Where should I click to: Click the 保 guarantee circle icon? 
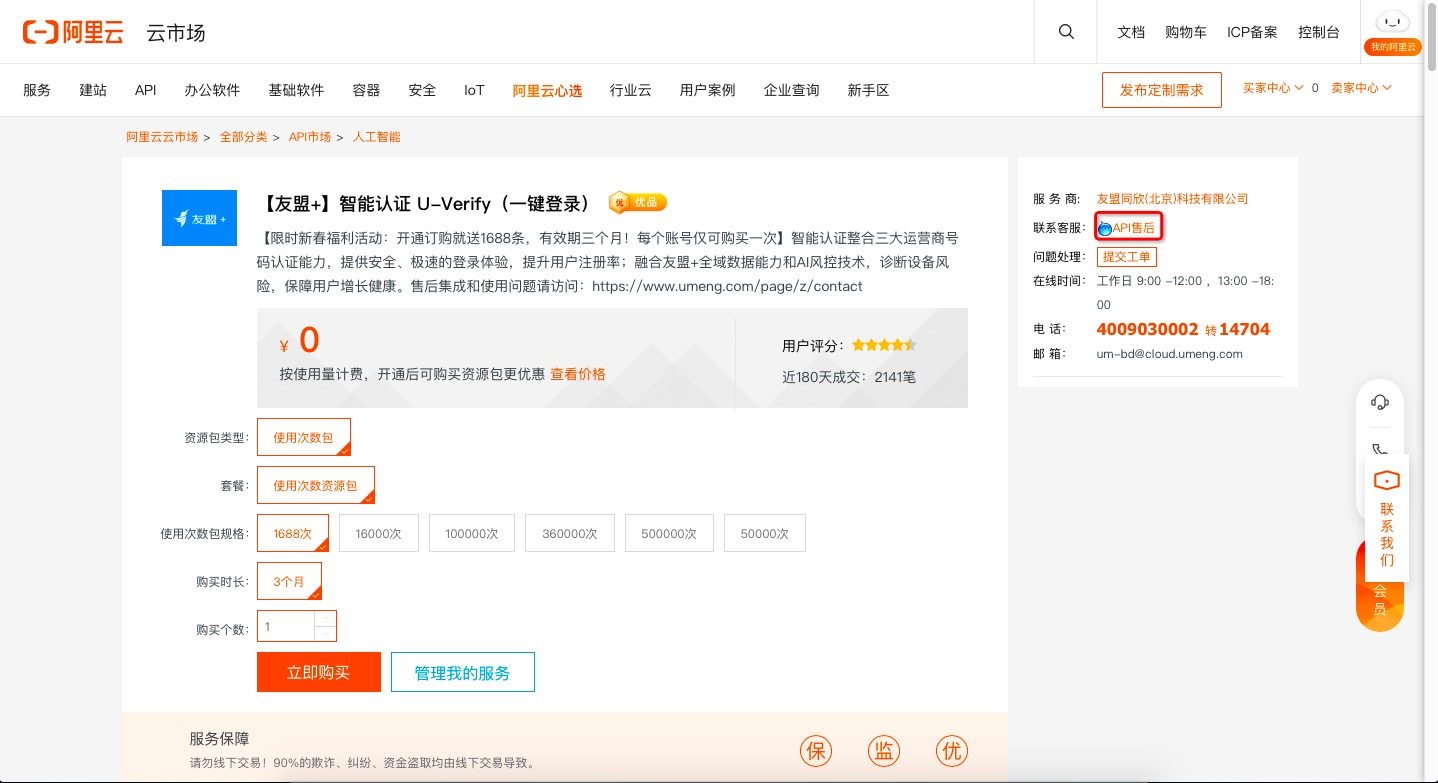(816, 751)
